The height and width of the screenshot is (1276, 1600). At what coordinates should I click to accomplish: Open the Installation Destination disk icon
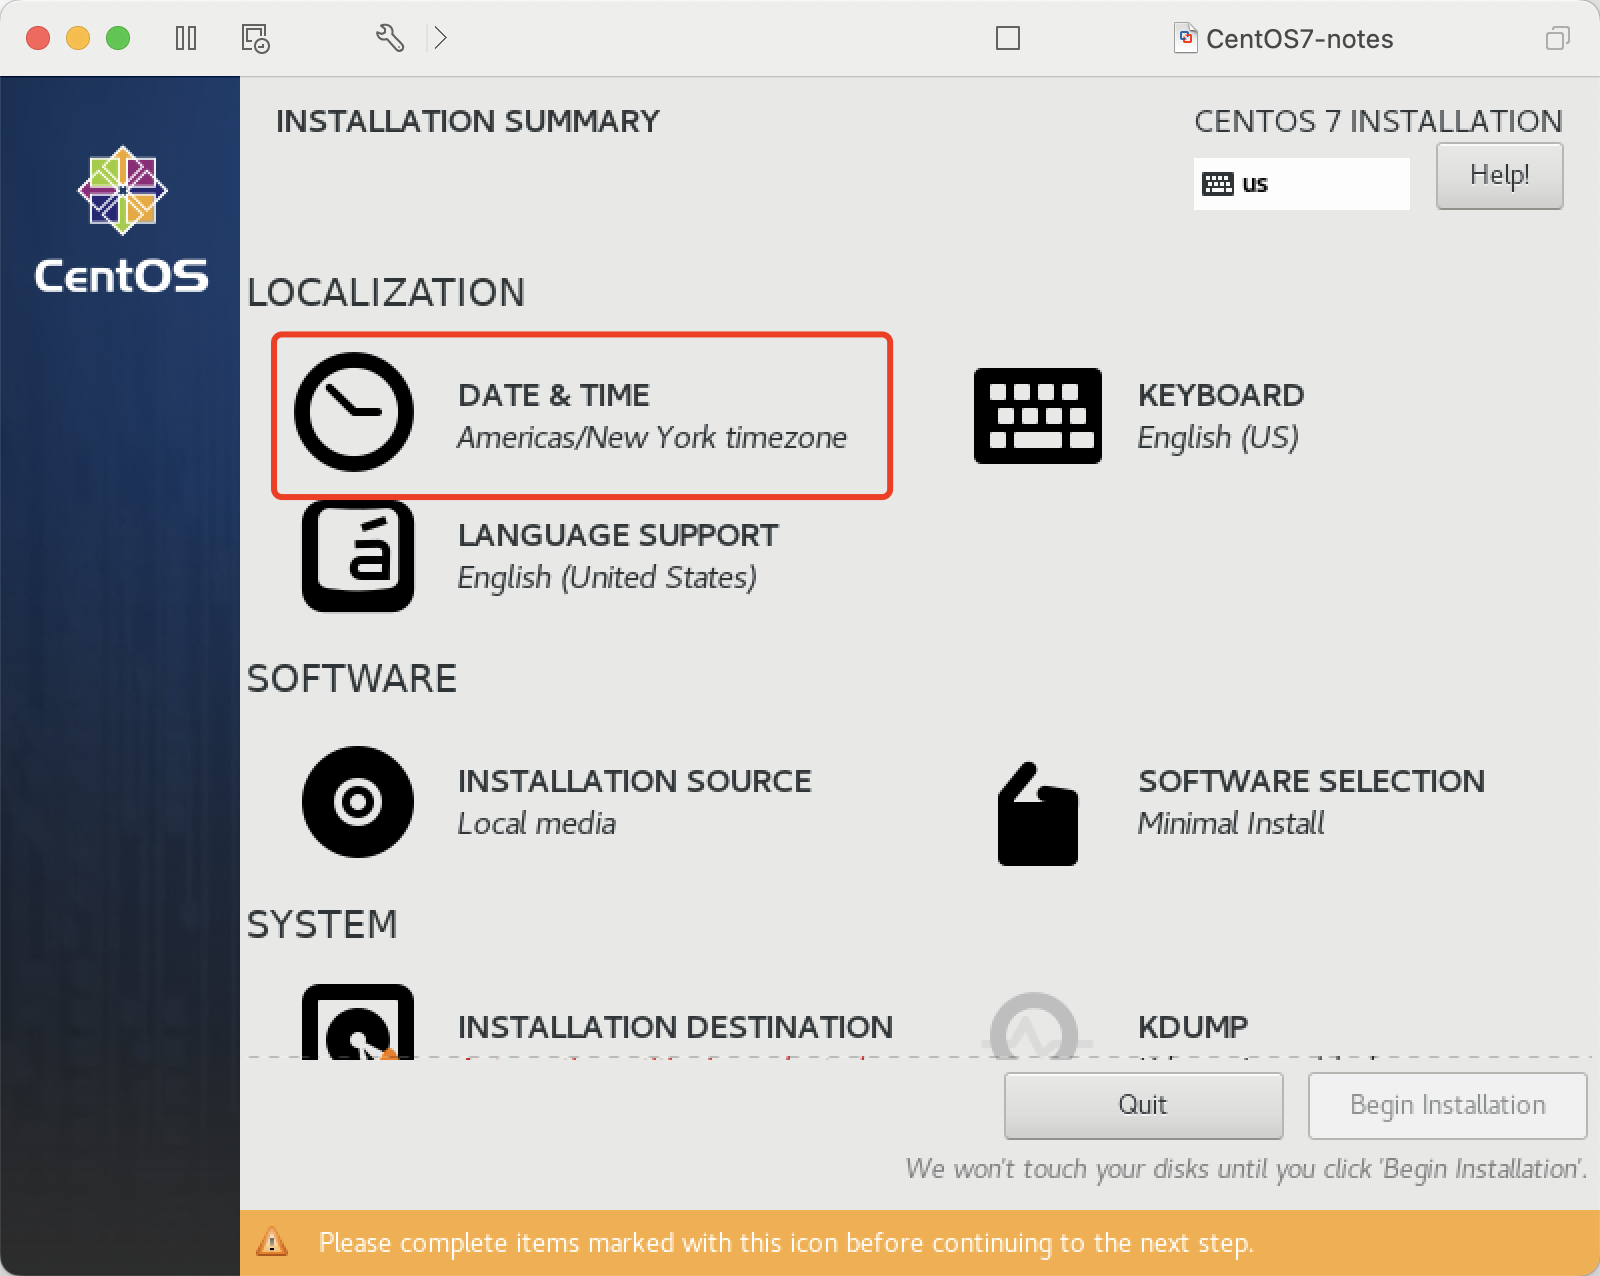coord(358,1022)
